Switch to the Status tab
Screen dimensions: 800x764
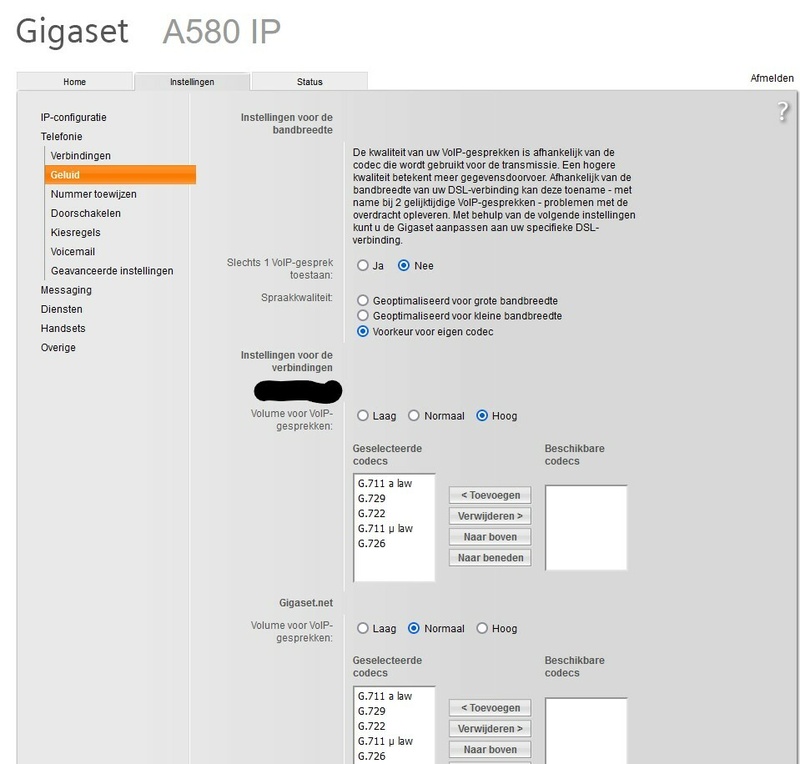coord(310,82)
